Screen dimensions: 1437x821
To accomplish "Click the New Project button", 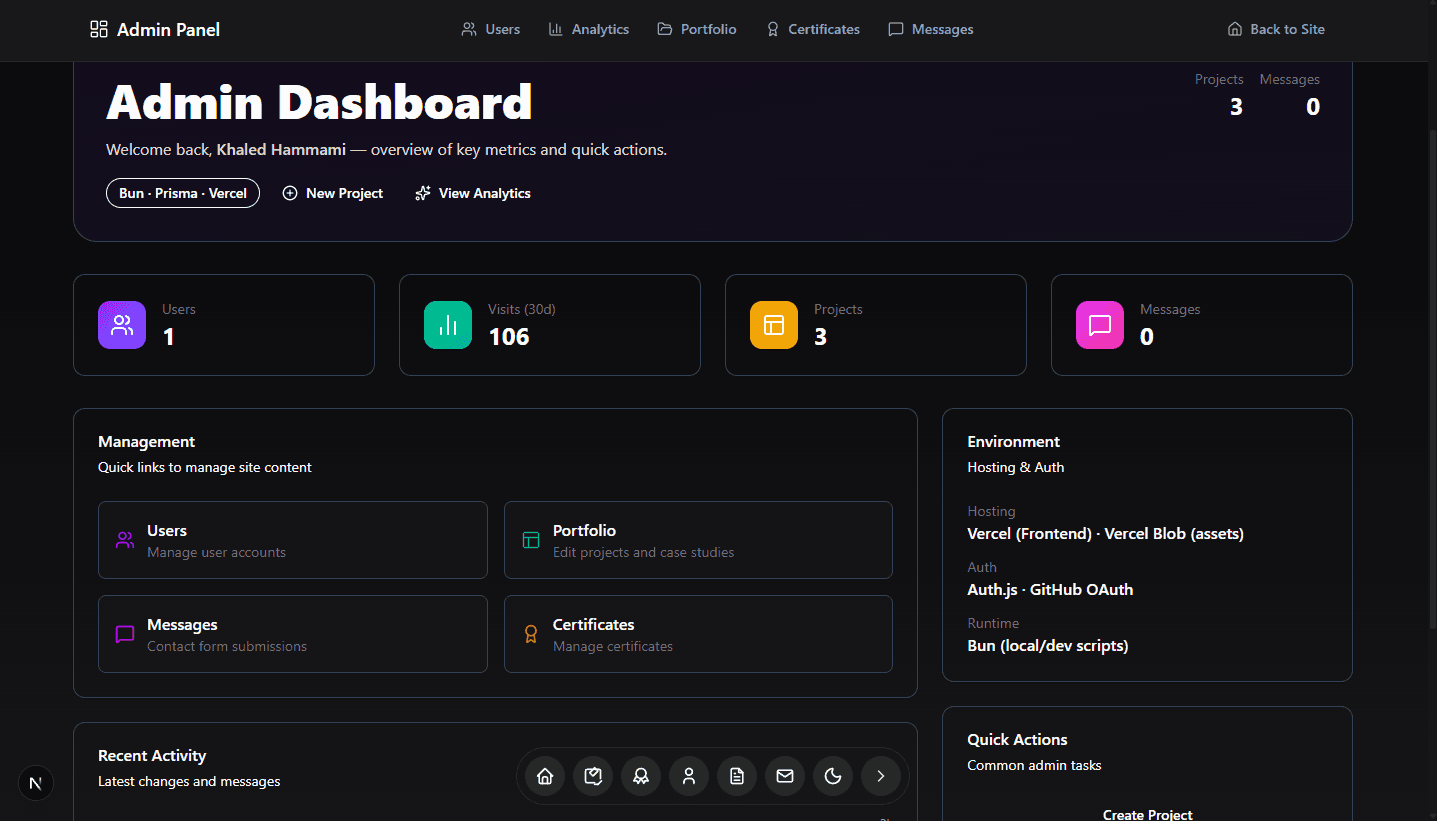I will [x=333, y=193].
